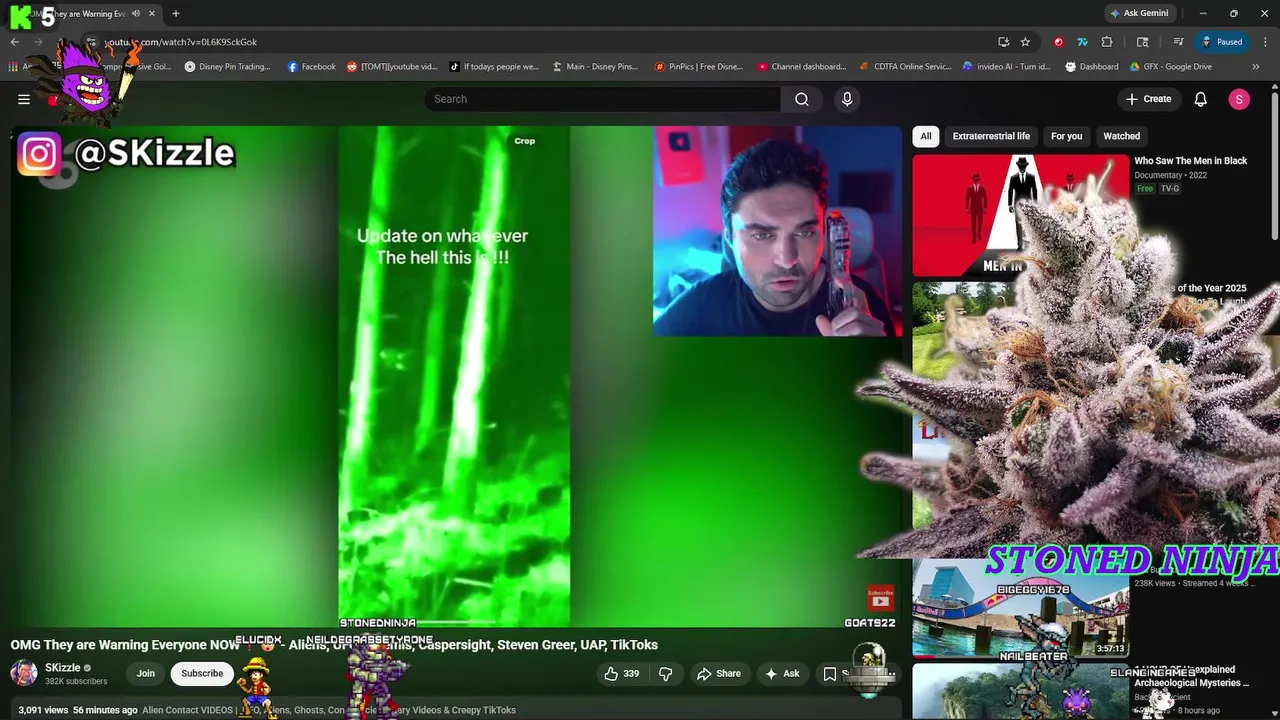
Task: Open the CDTFA Online Services bookmark
Action: point(905,67)
